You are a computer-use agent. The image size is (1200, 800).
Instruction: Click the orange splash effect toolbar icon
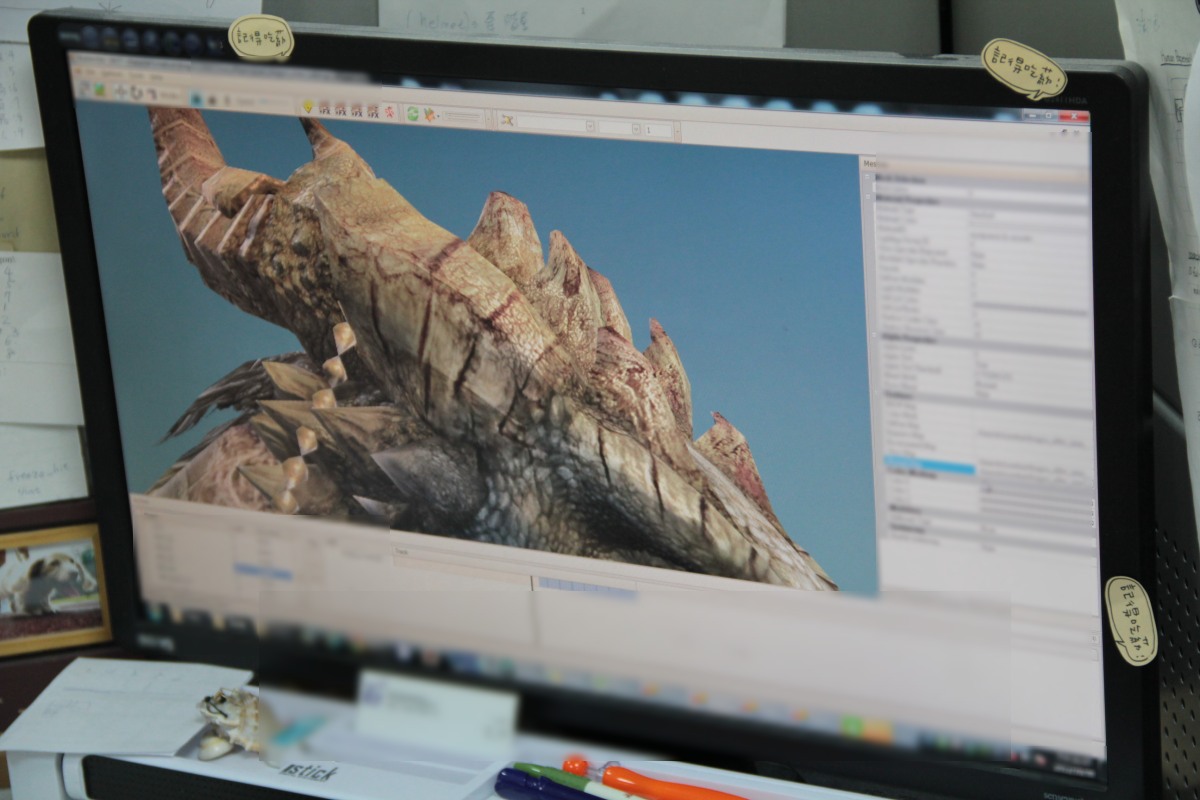coord(429,114)
